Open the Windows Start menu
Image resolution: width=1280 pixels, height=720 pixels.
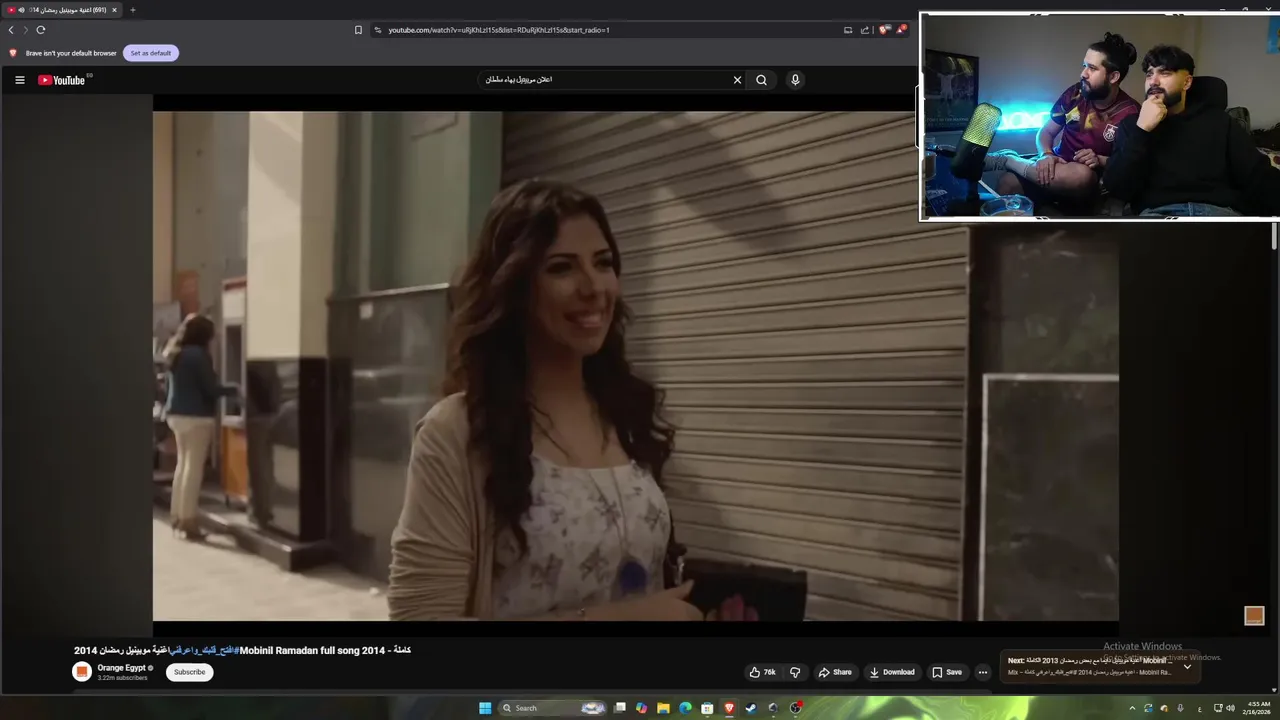[x=486, y=708]
